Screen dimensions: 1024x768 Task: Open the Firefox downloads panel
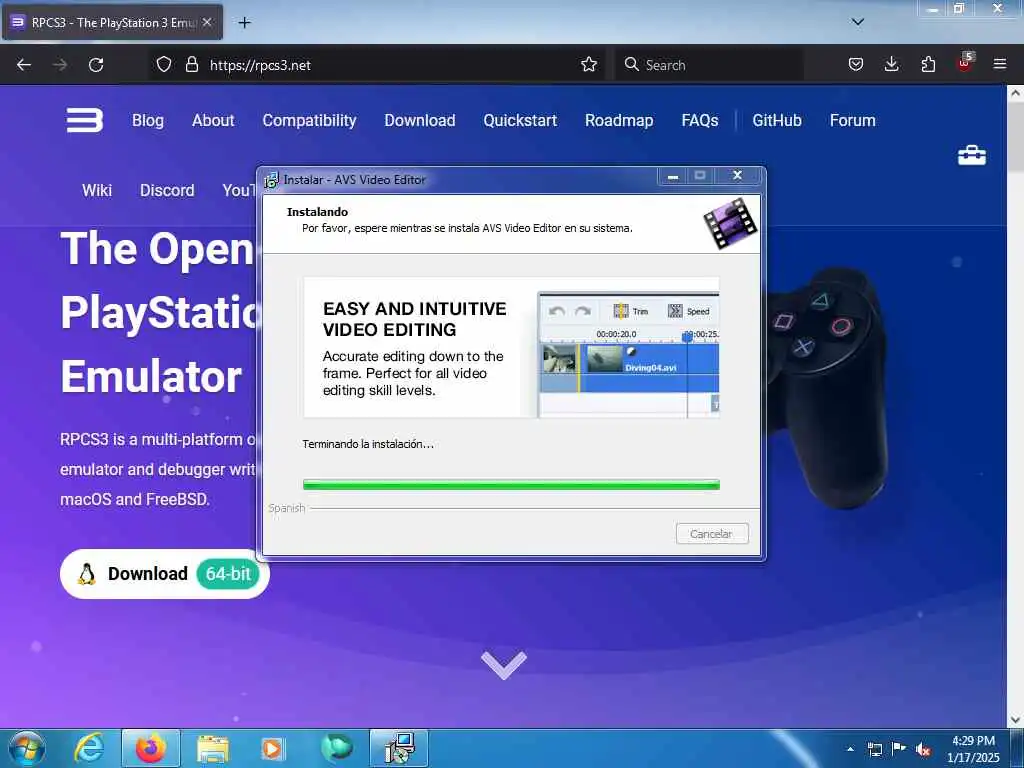point(891,64)
